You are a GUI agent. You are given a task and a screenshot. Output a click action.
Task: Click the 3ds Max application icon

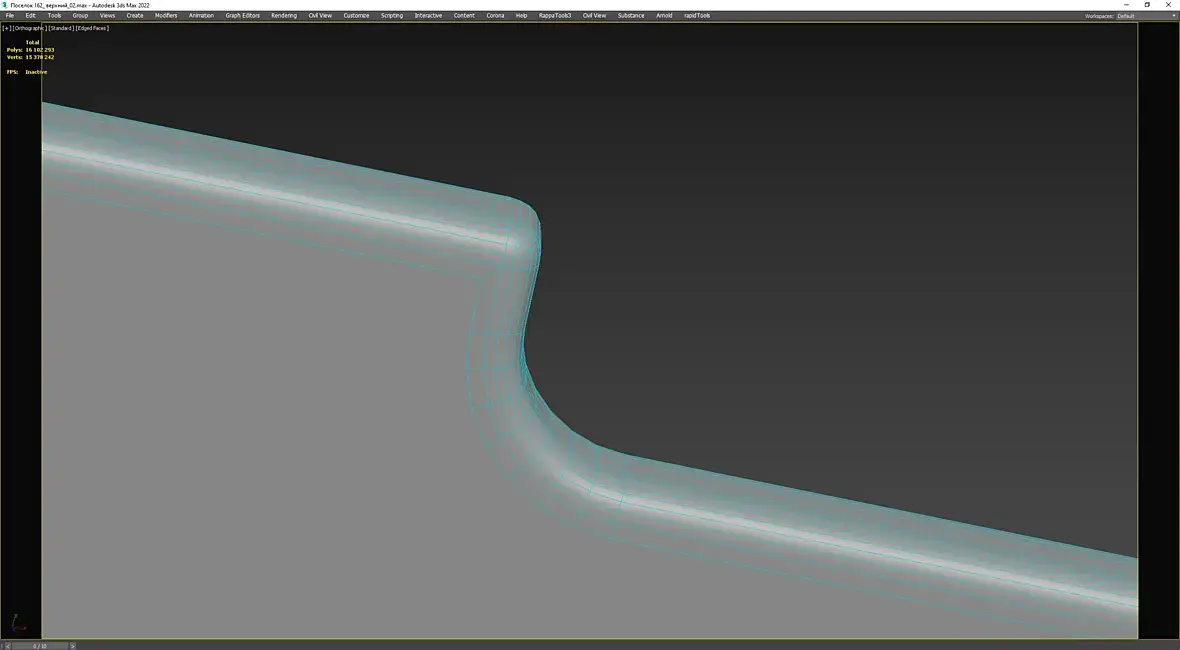click(x=5, y=5)
